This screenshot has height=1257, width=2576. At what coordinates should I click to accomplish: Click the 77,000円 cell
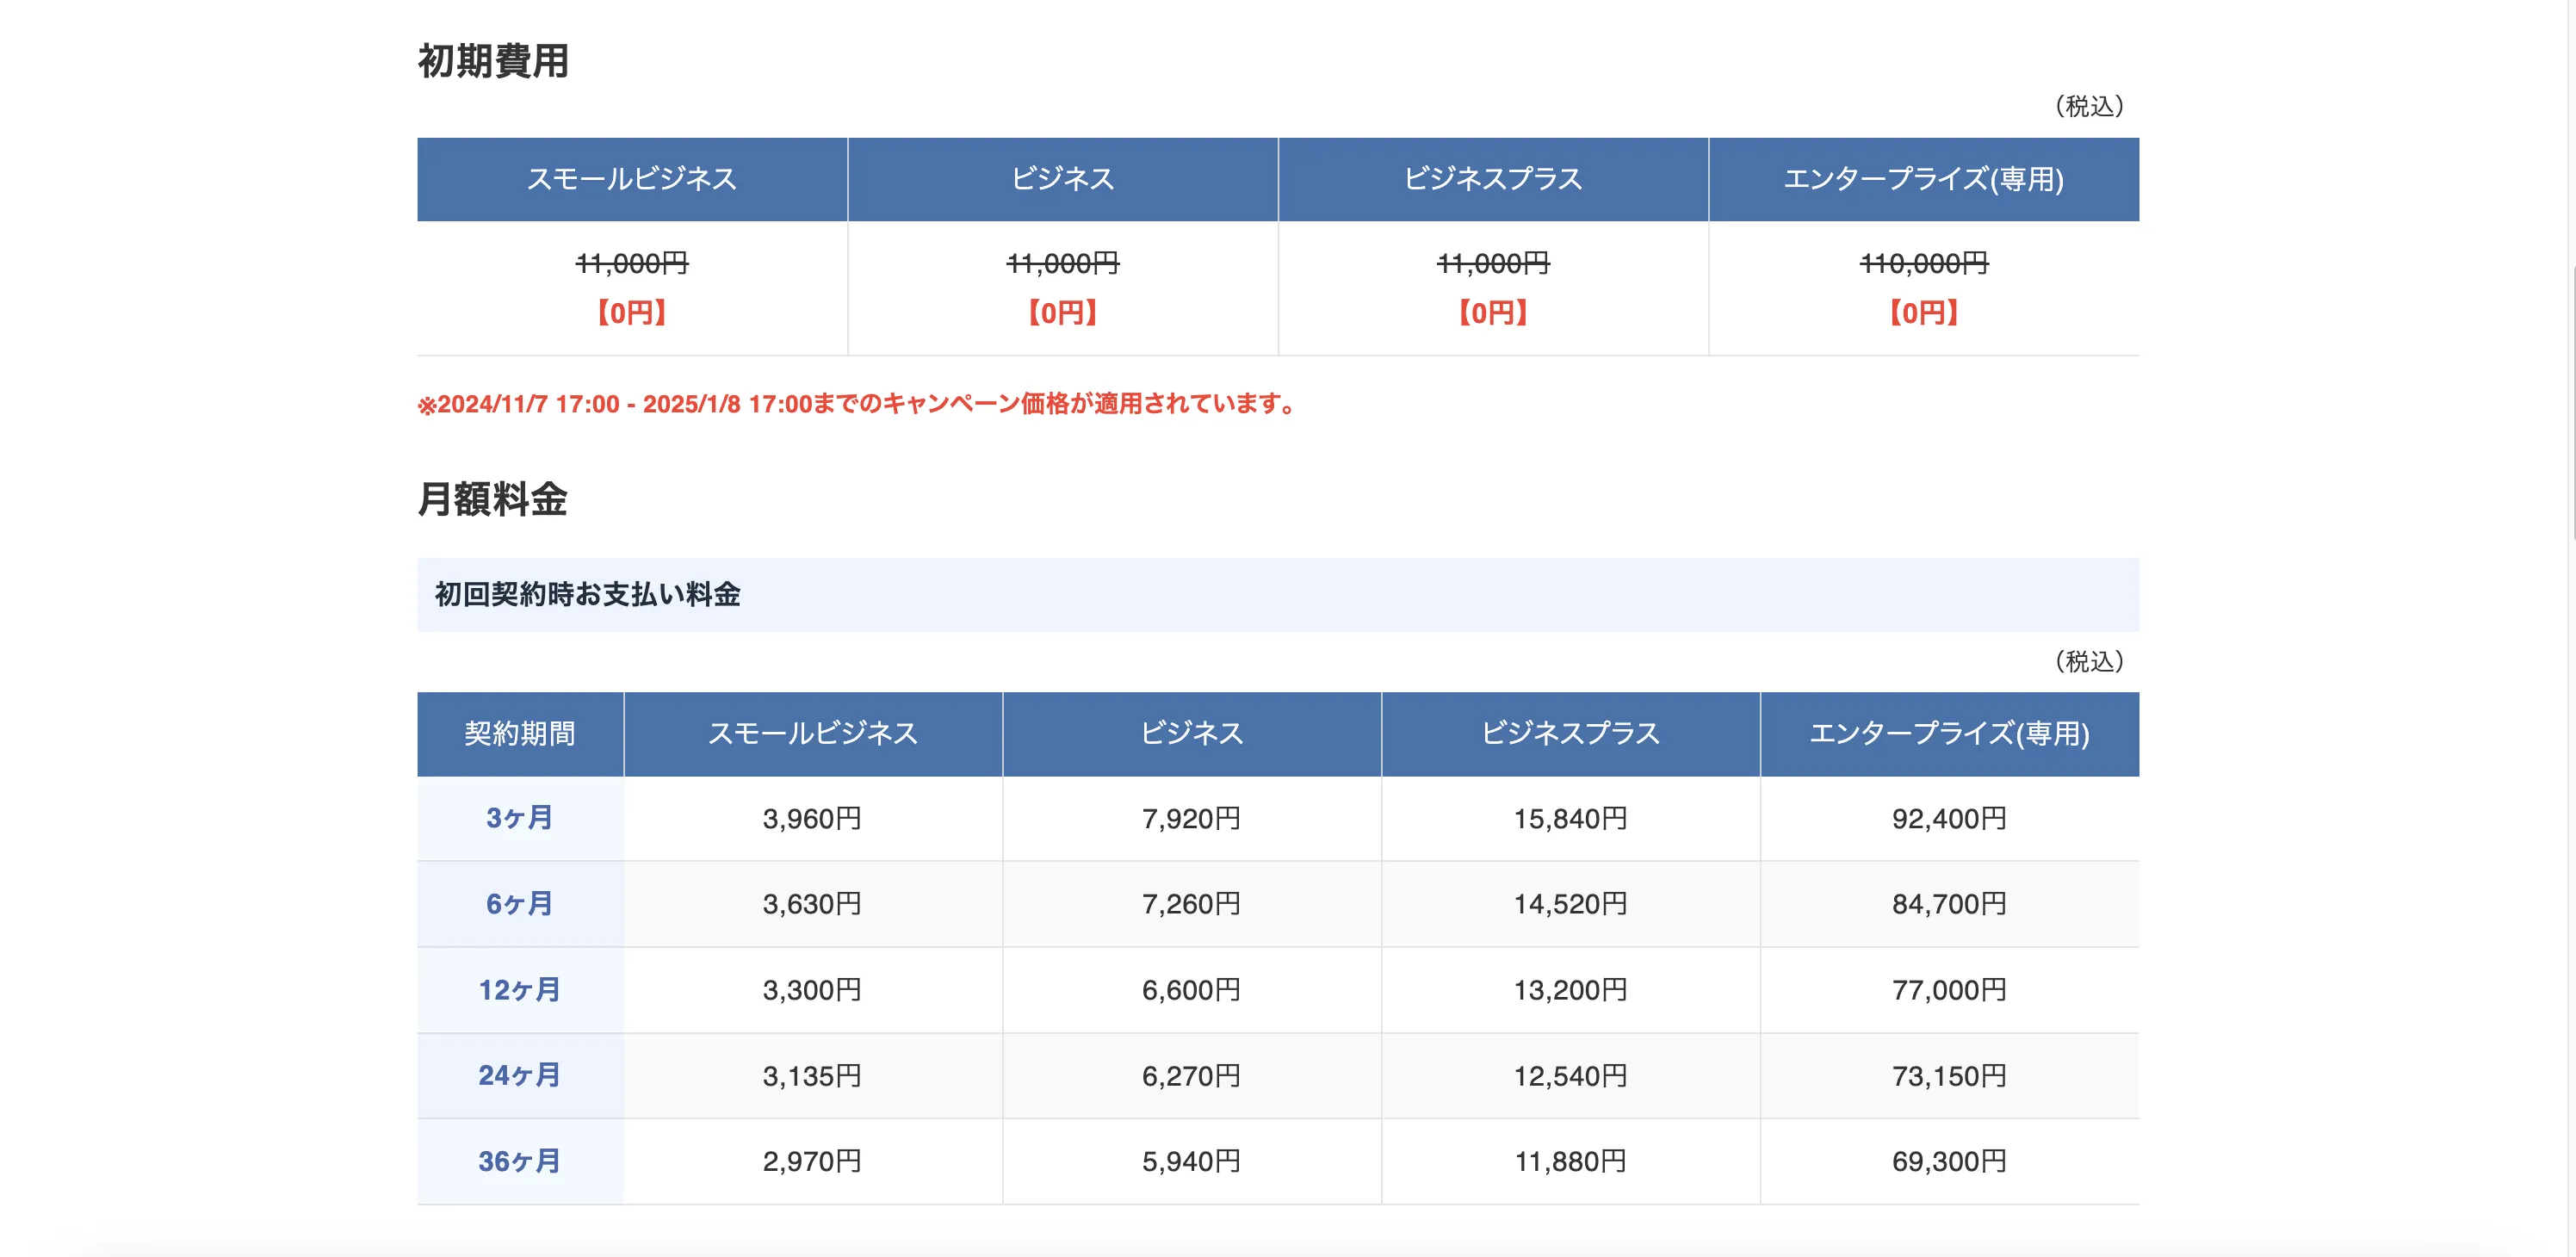tap(1950, 990)
